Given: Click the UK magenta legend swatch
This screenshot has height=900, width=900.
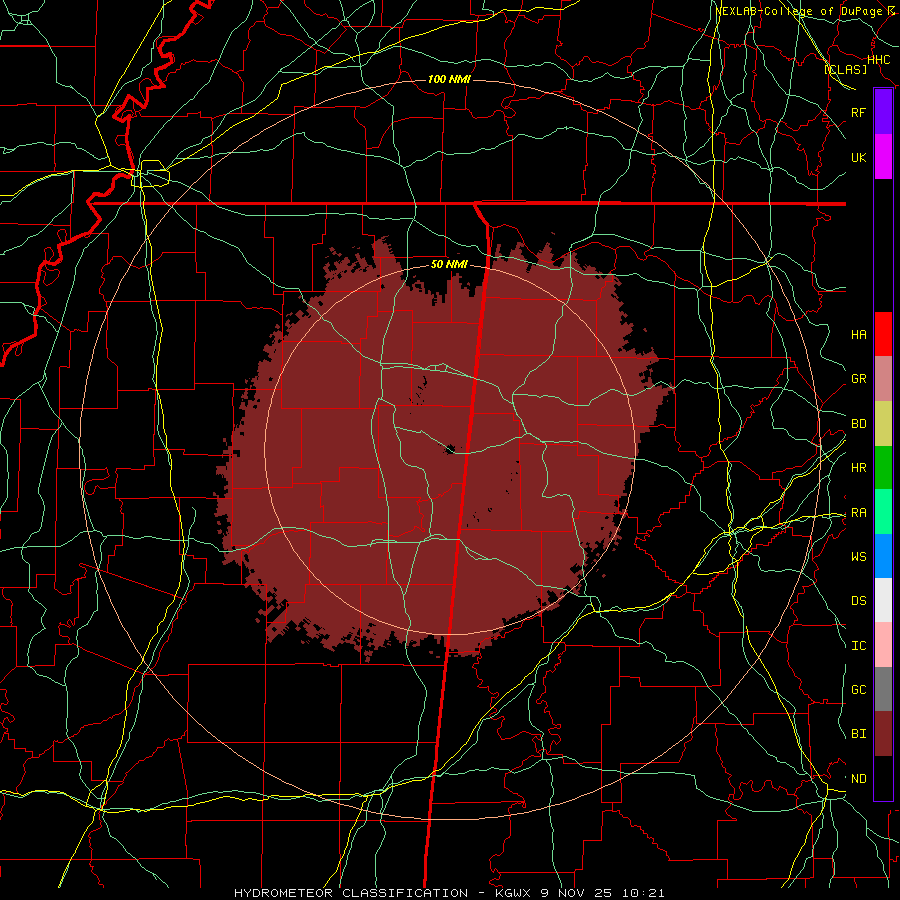Looking at the screenshot, I should pyautogui.click(x=883, y=157).
